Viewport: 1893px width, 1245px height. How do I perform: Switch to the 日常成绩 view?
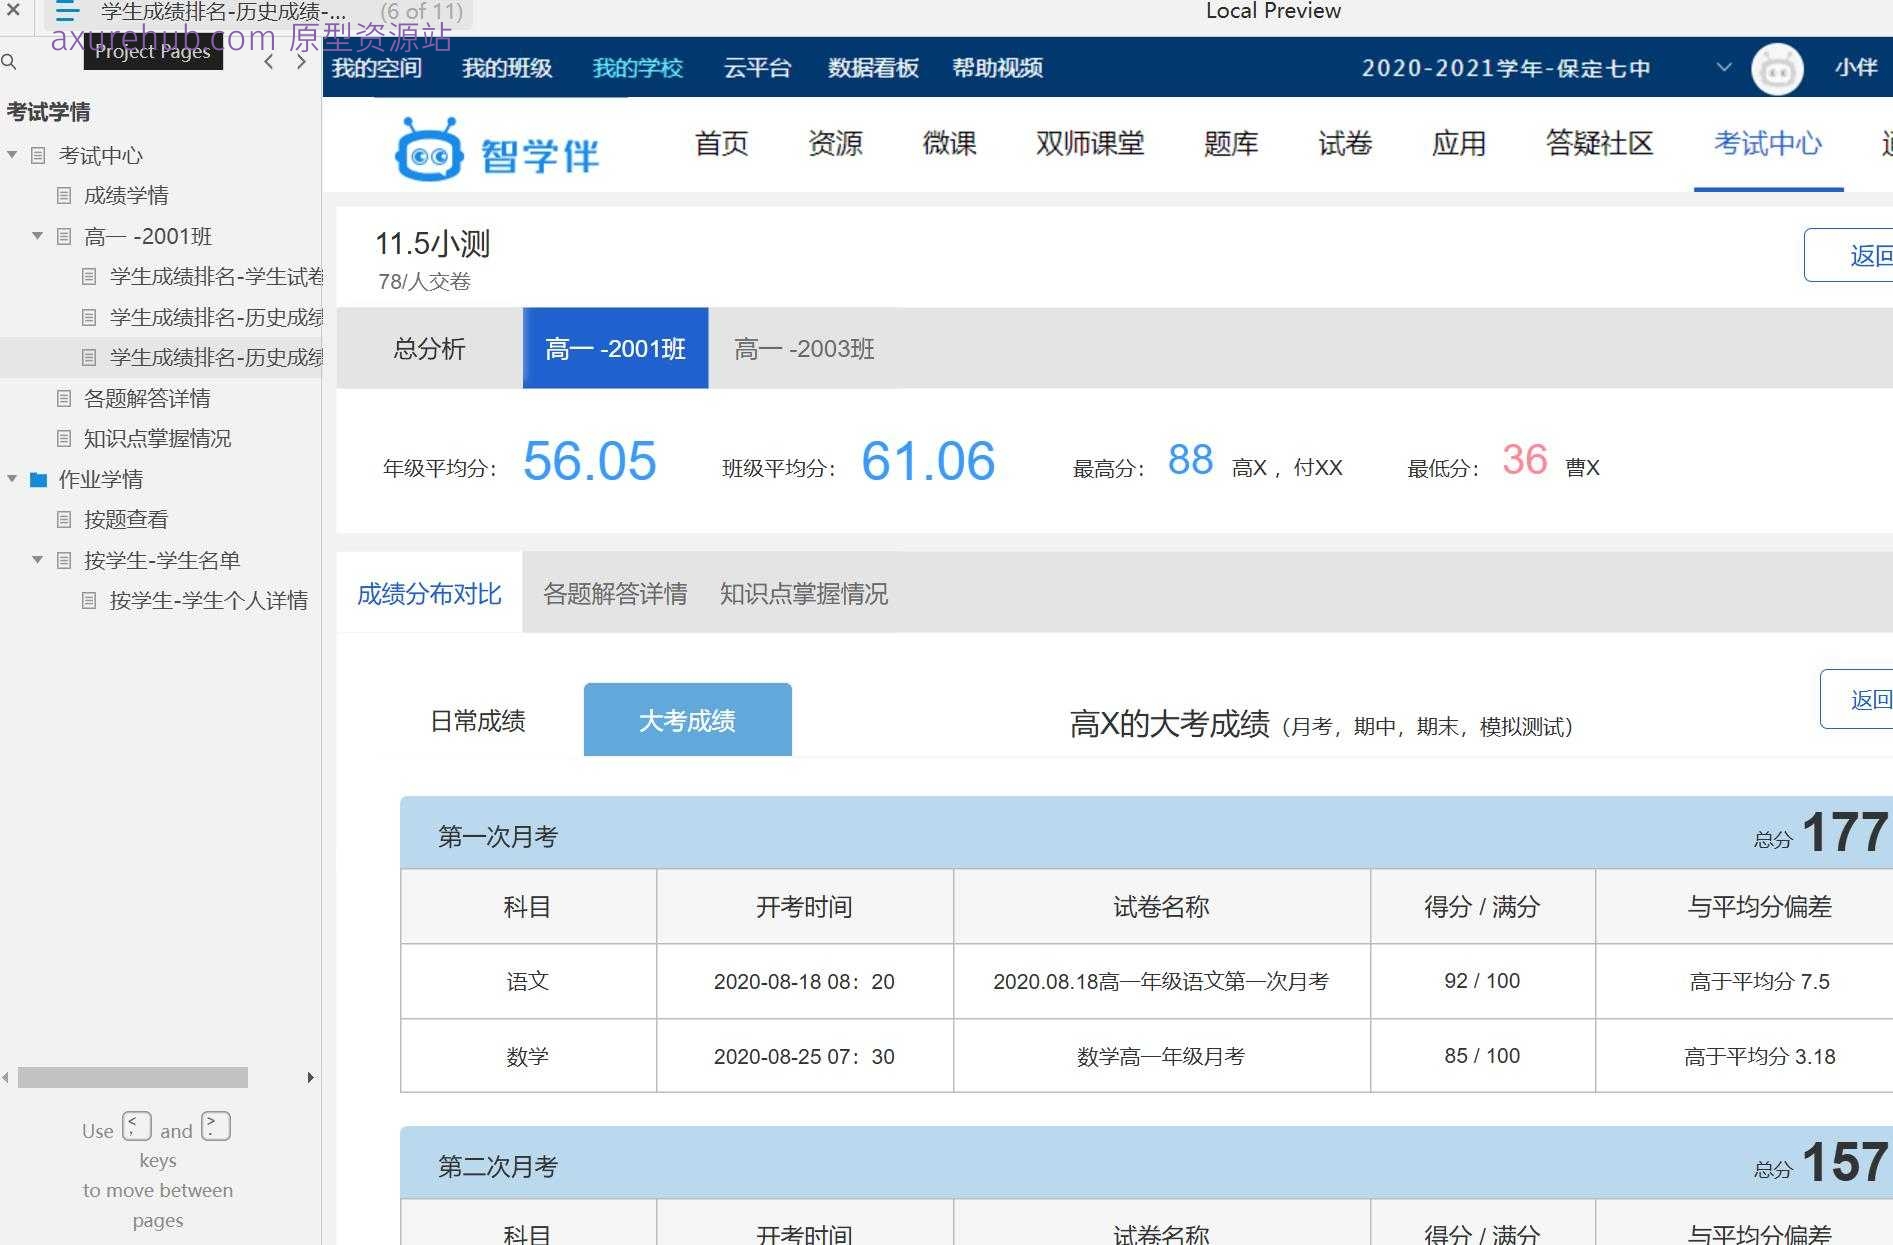[479, 719]
